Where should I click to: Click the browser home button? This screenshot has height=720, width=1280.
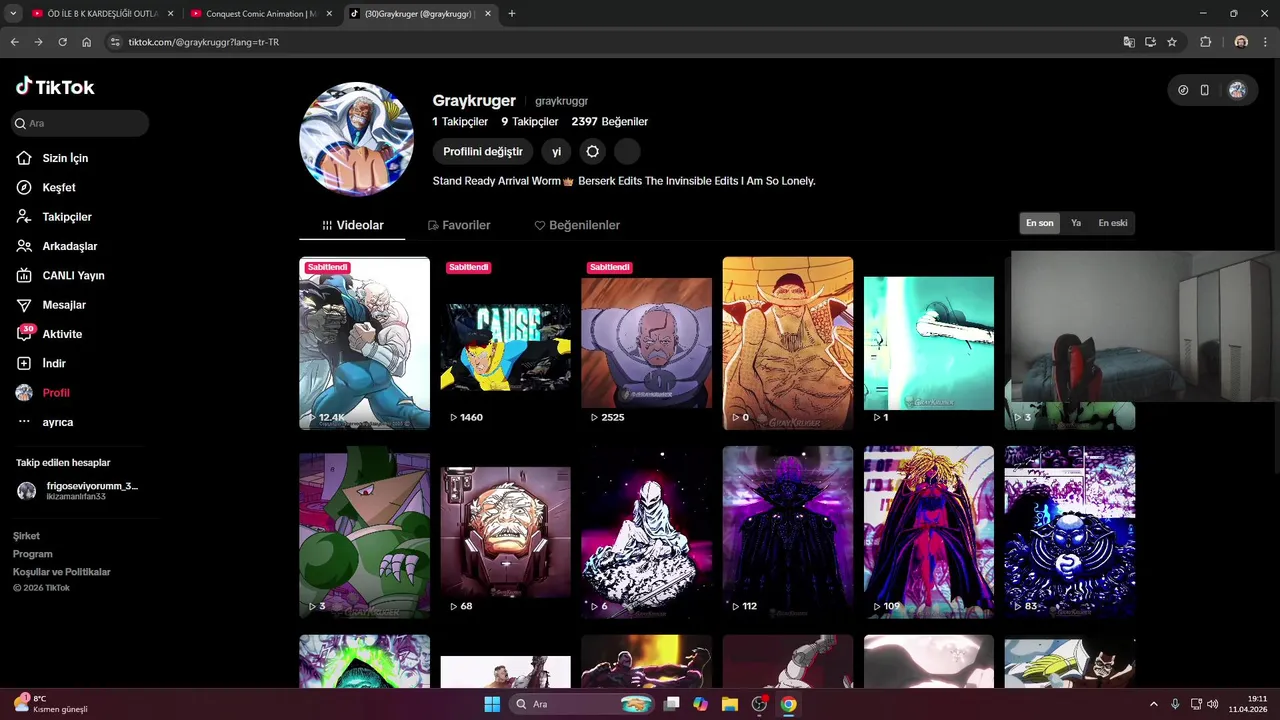pos(87,42)
